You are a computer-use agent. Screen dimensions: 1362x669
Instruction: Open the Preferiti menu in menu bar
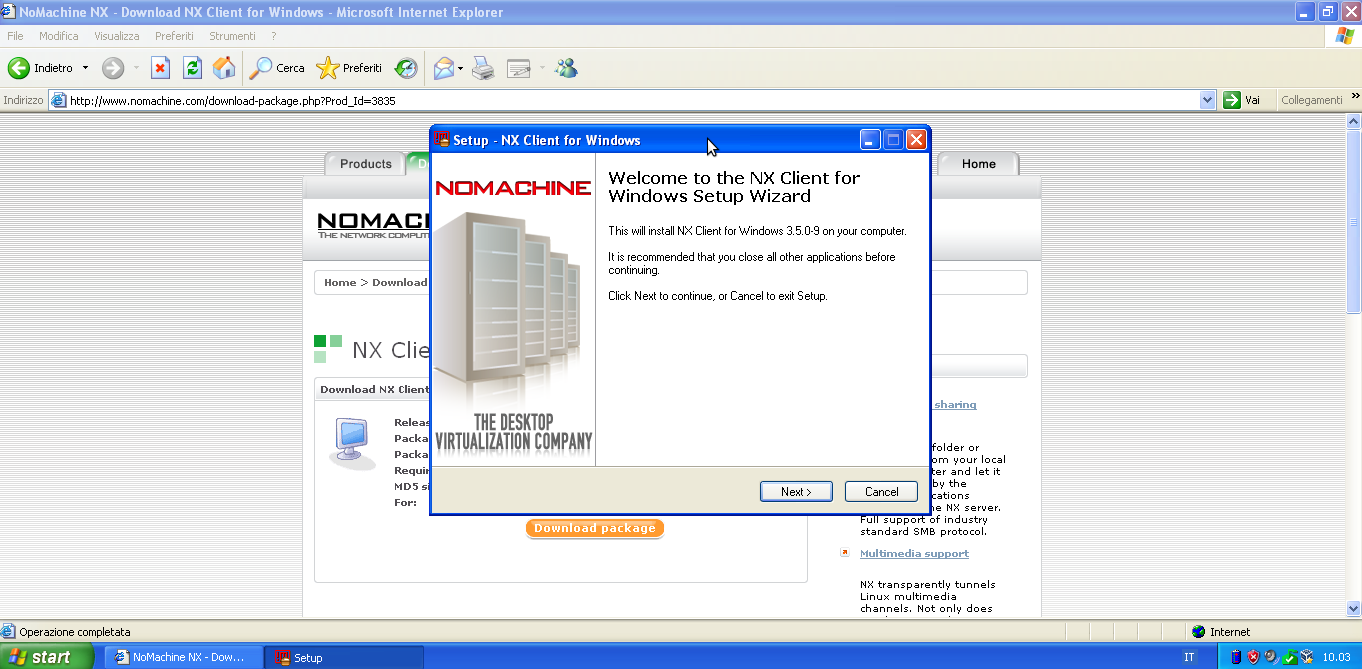[x=174, y=36]
